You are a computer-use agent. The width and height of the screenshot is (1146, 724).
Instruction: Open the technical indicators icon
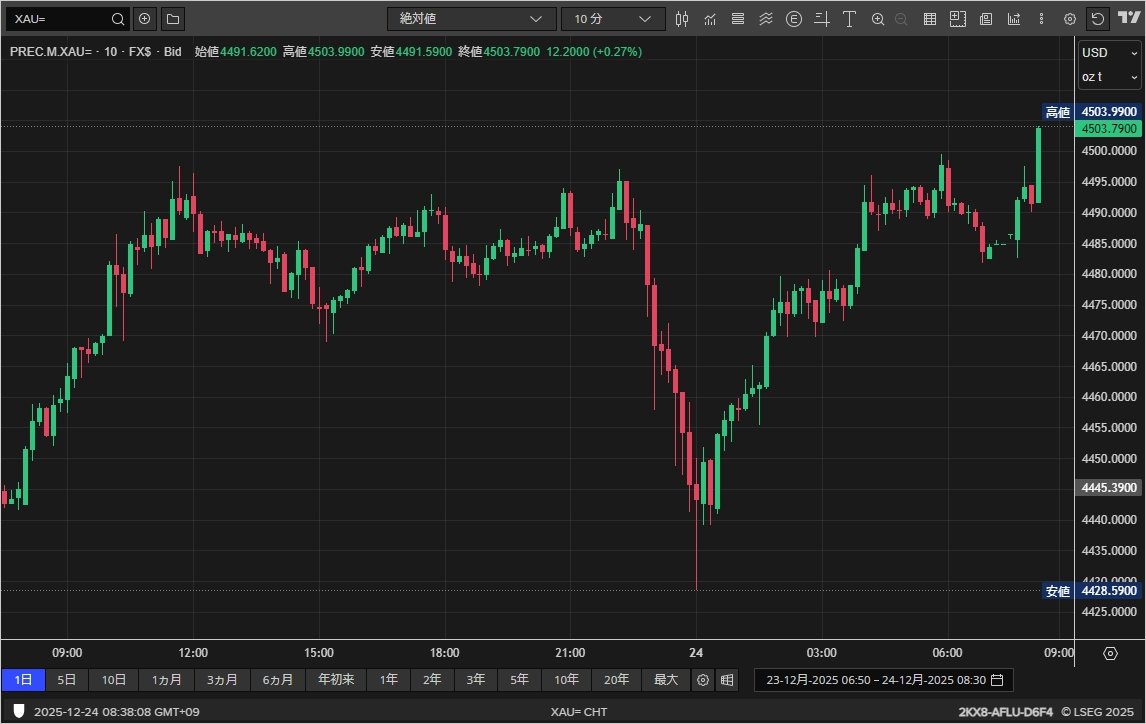[x=710, y=18]
